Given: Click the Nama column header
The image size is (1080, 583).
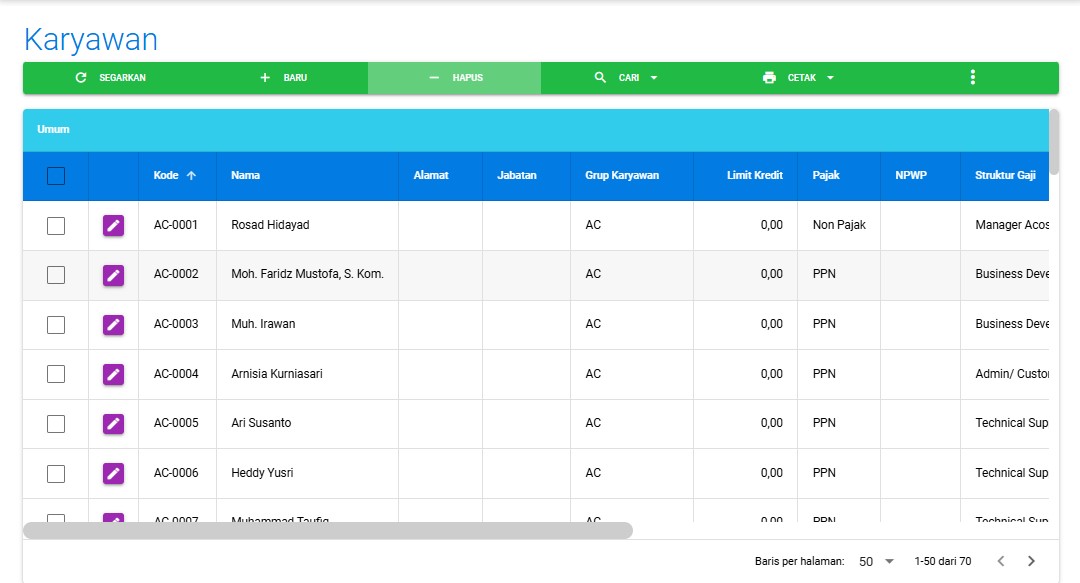Looking at the screenshot, I should coord(245,176).
